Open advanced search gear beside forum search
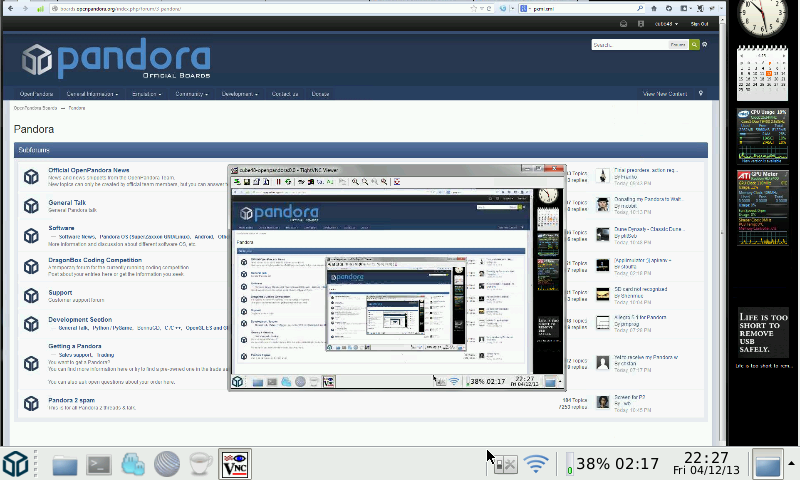800x480 pixels. pos(705,45)
